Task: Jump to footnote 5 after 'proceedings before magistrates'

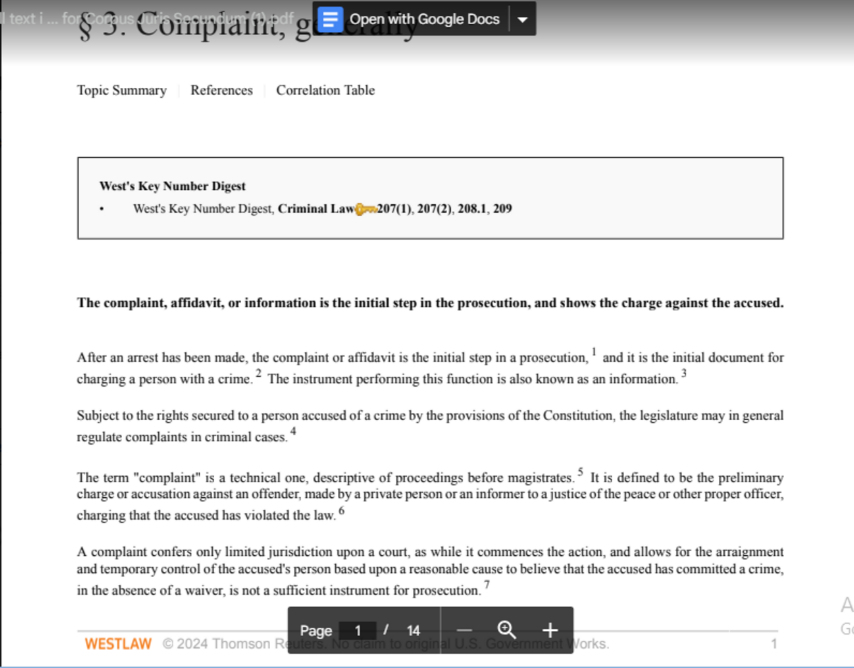Action: click(580, 471)
